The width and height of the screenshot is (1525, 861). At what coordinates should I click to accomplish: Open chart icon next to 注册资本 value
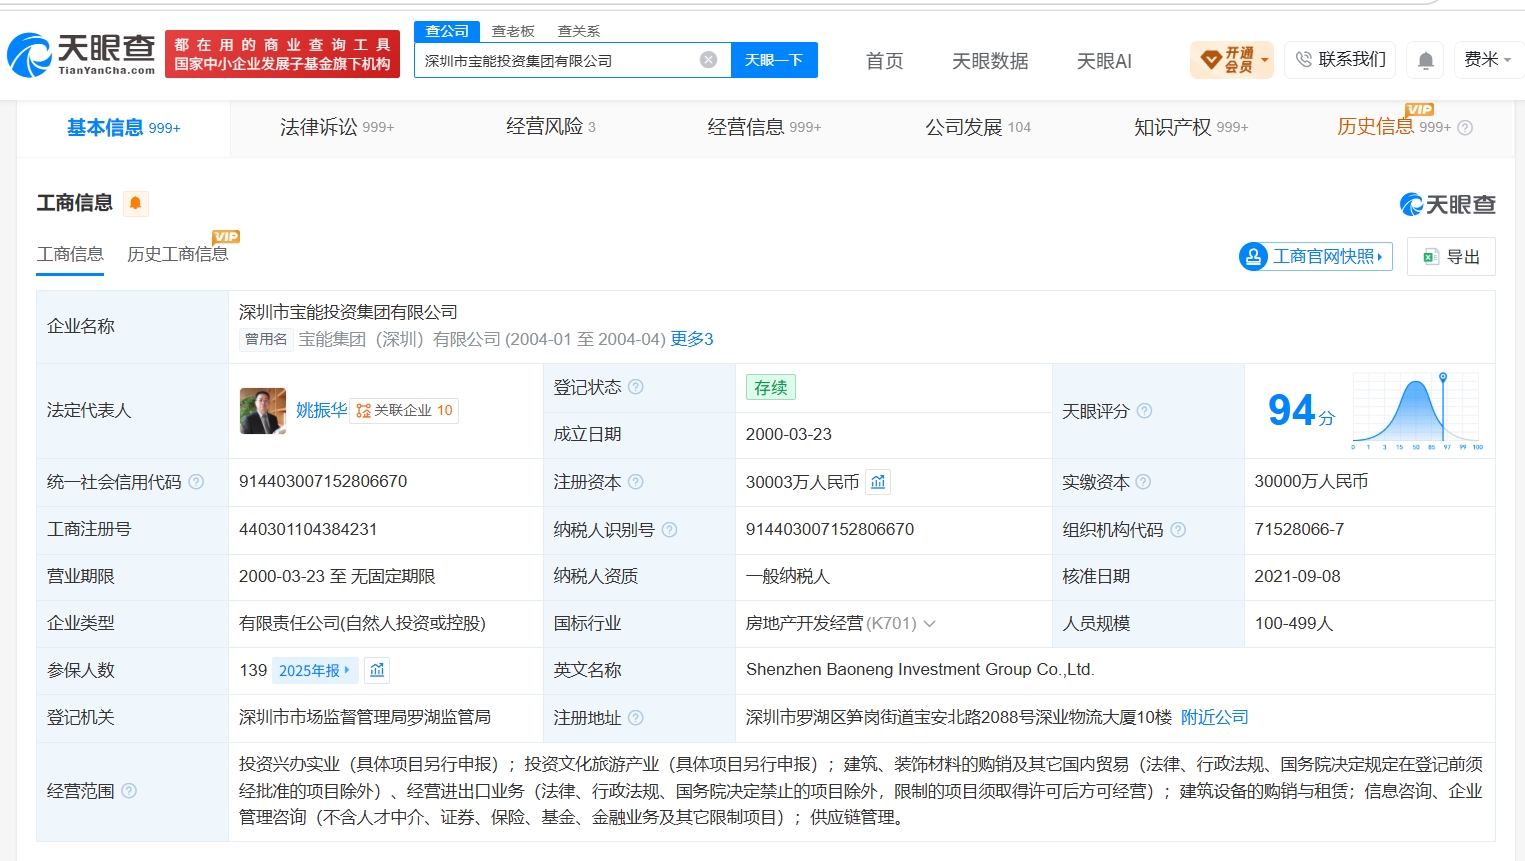878,482
